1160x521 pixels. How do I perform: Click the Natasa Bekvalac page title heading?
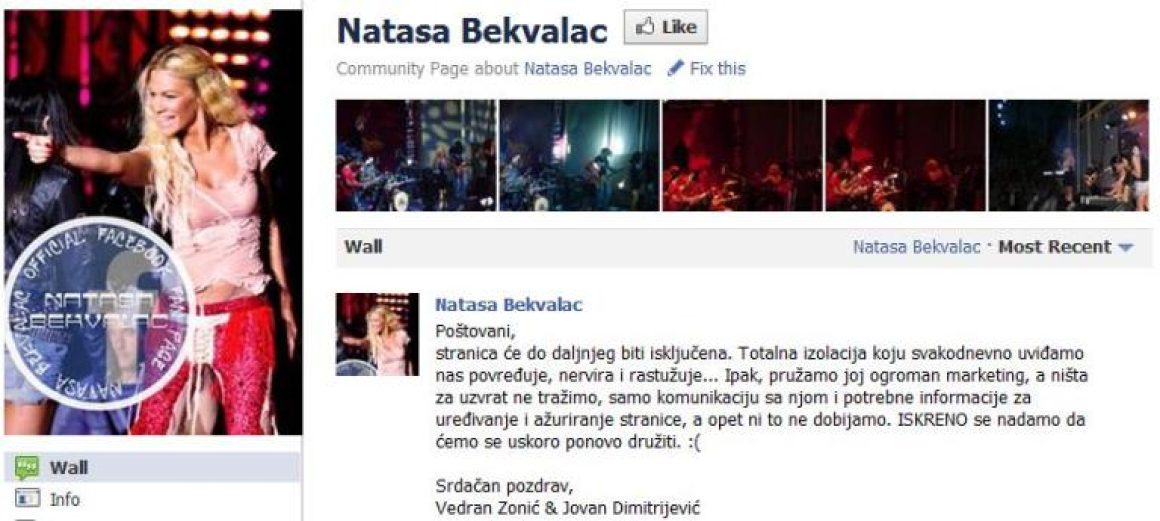pos(473,30)
